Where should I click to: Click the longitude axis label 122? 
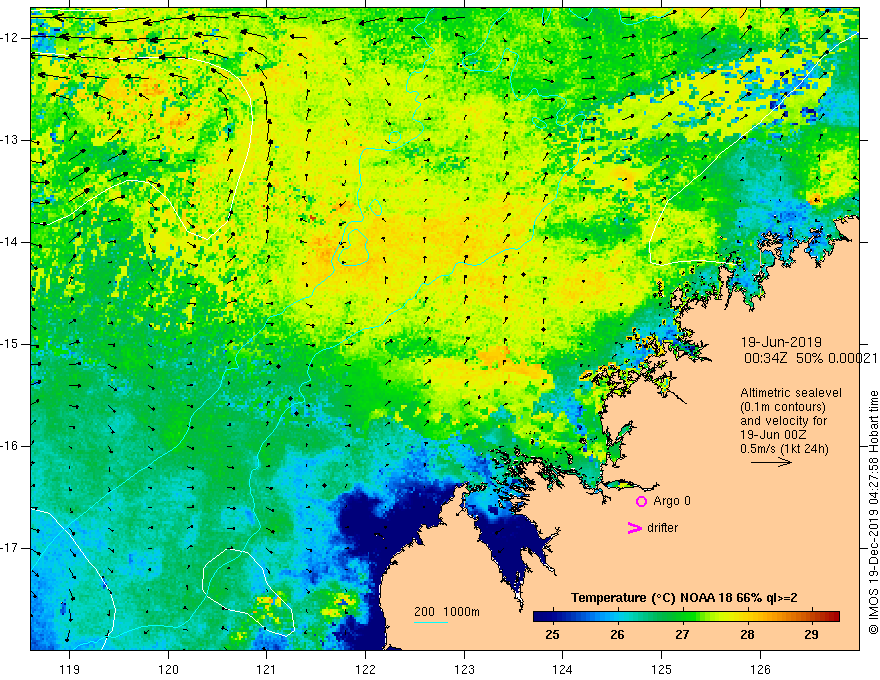365,669
